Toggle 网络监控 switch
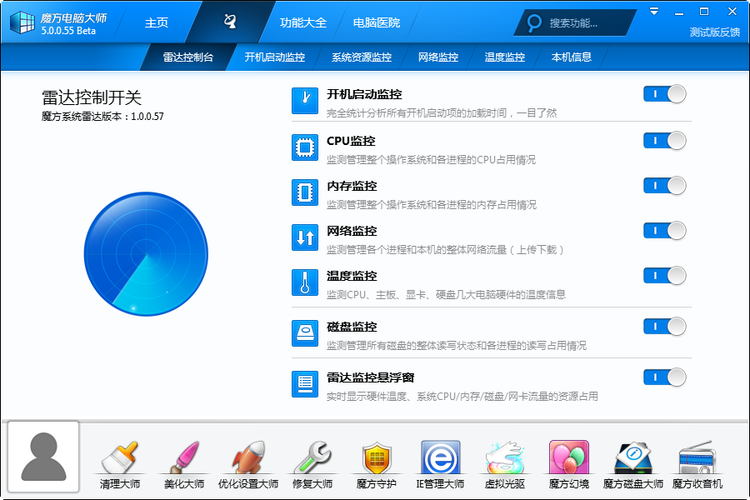Screen dimensions: 750x500 click(x=664, y=231)
